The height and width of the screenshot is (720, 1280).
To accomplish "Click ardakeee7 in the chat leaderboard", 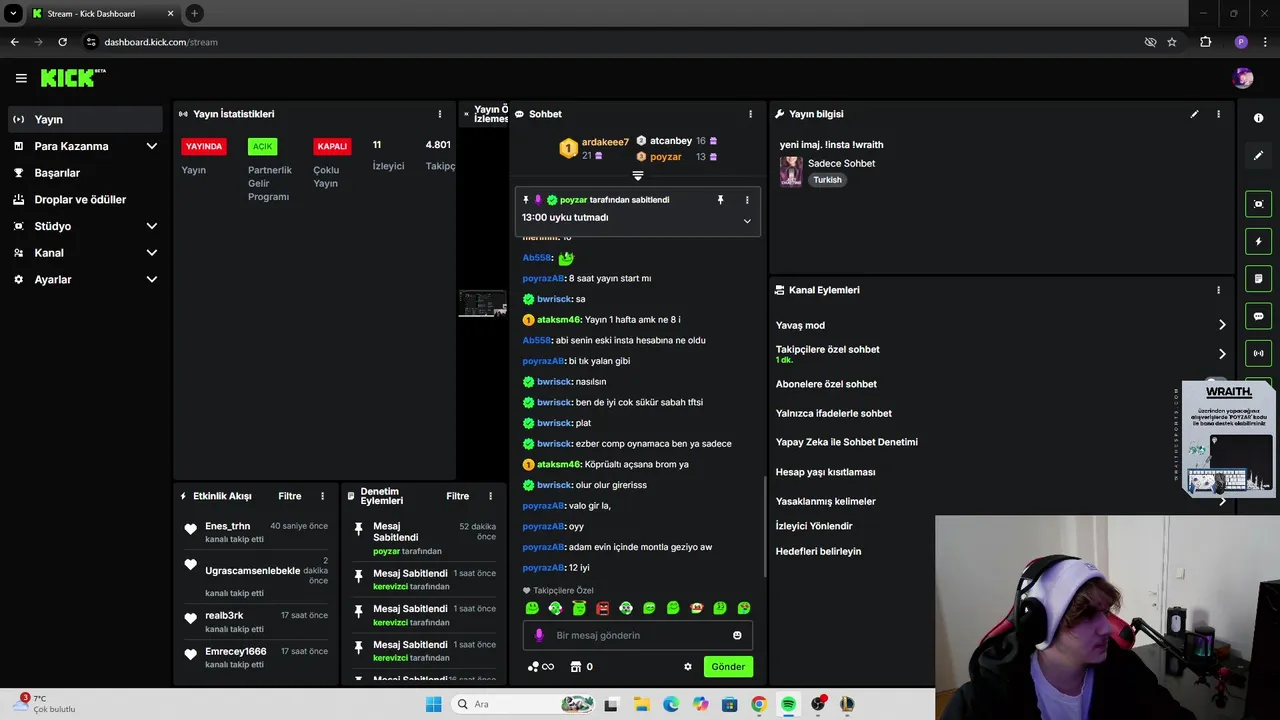I will (605, 142).
